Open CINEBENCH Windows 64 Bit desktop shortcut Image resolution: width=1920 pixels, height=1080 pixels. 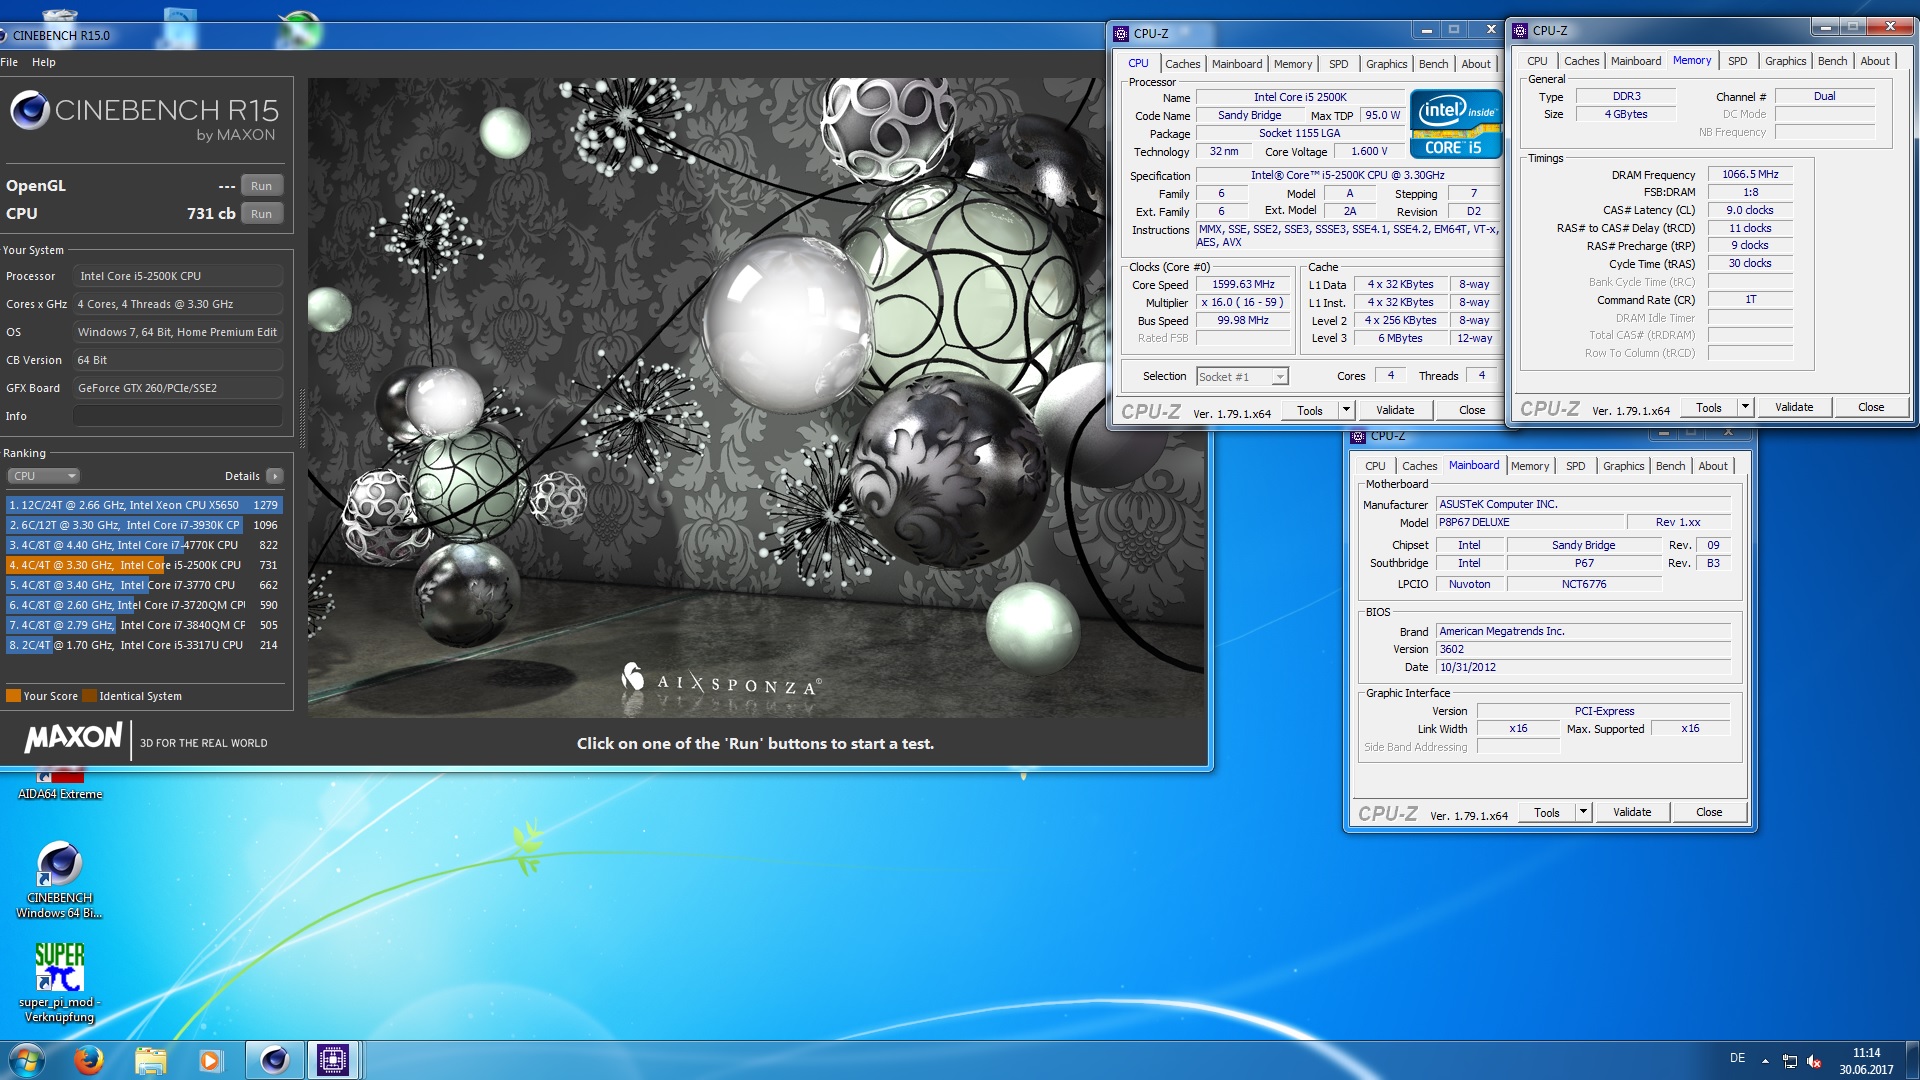click(x=59, y=880)
